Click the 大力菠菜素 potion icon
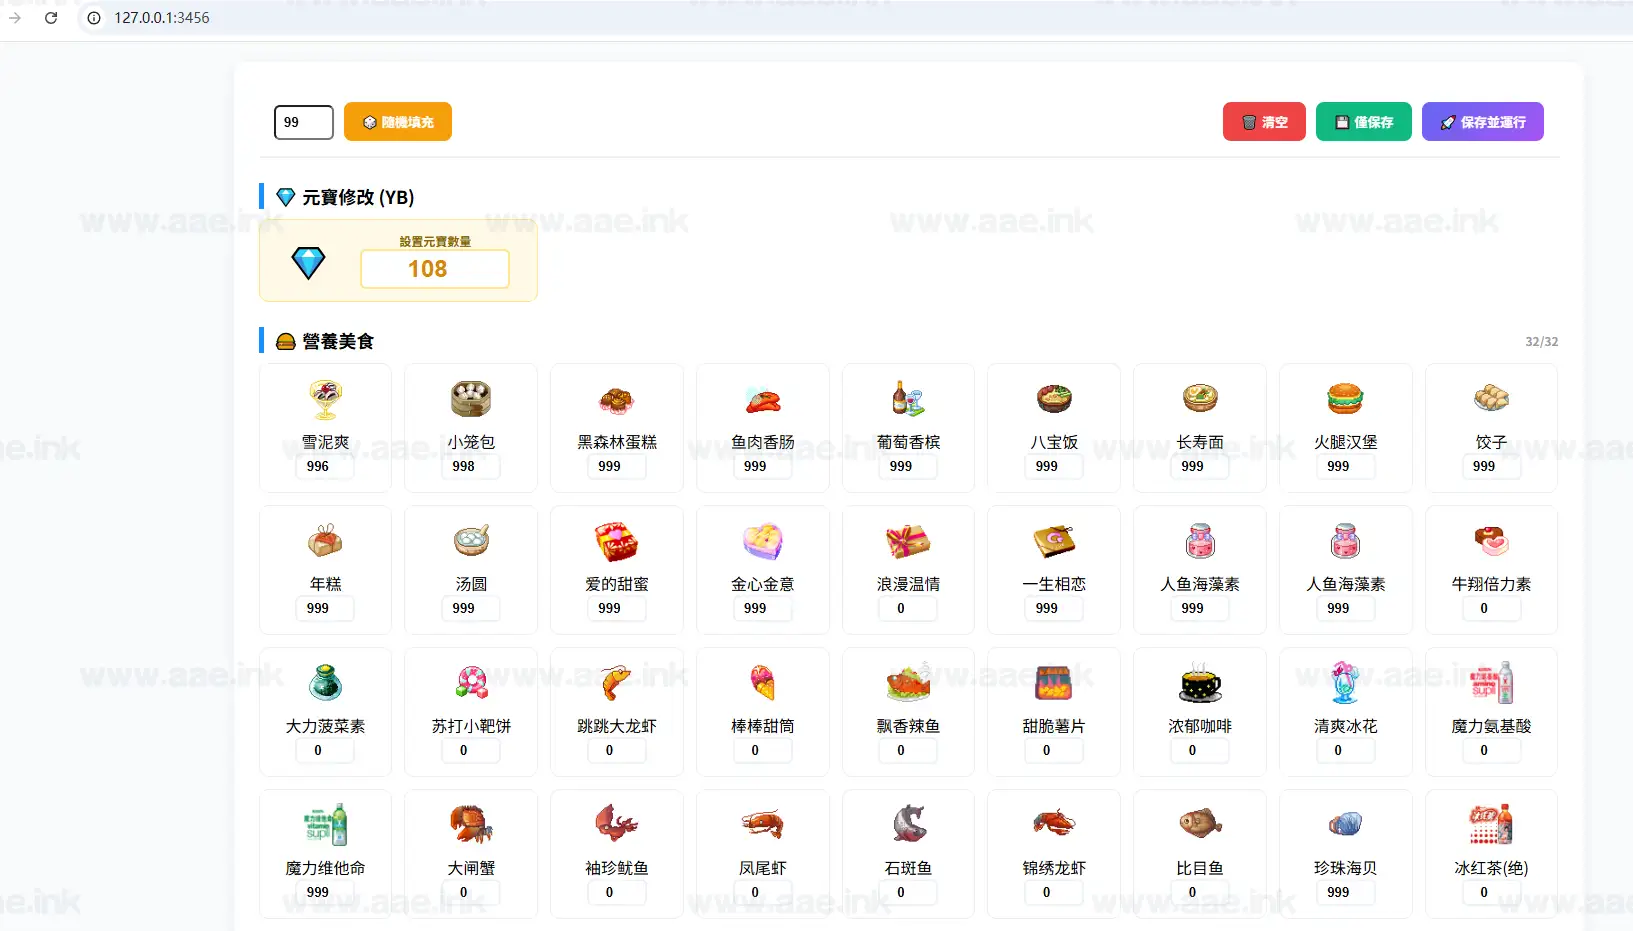Image resolution: width=1633 pixels, height=931 pixels. (325, 683)
